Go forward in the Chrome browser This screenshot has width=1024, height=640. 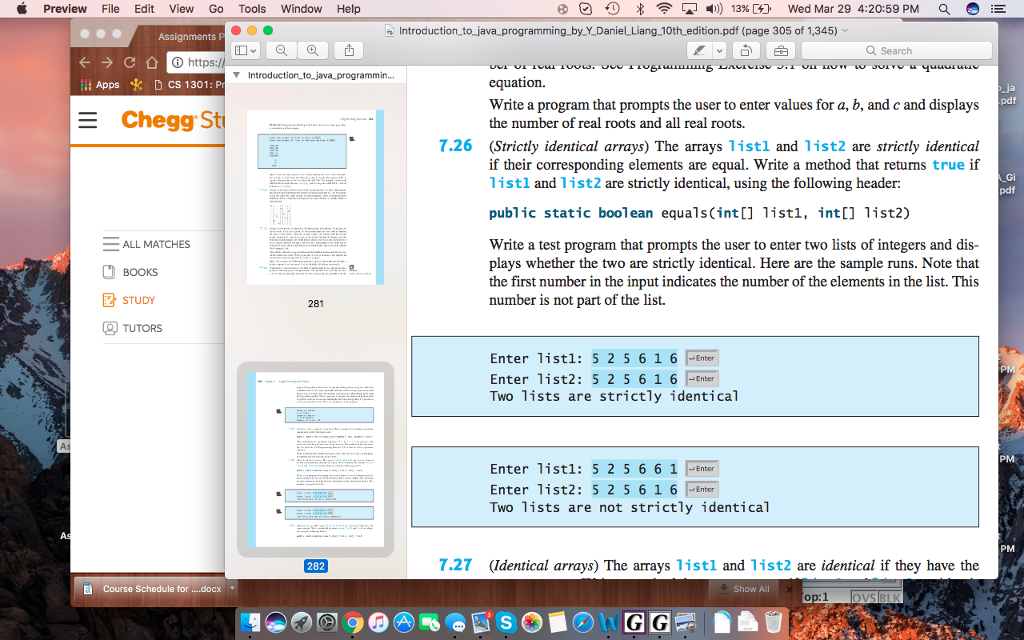[107, 62]
